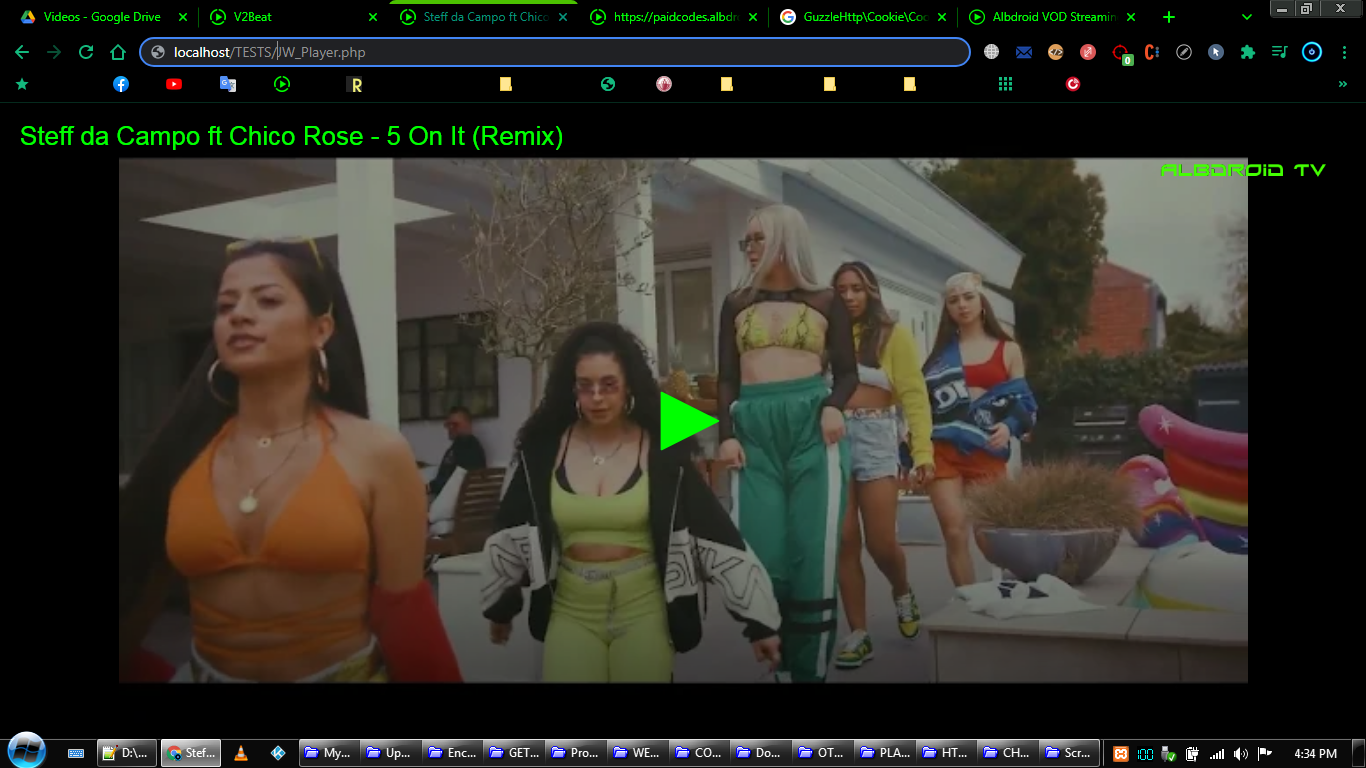Open media controls in toolbar

click(1279, 52)
